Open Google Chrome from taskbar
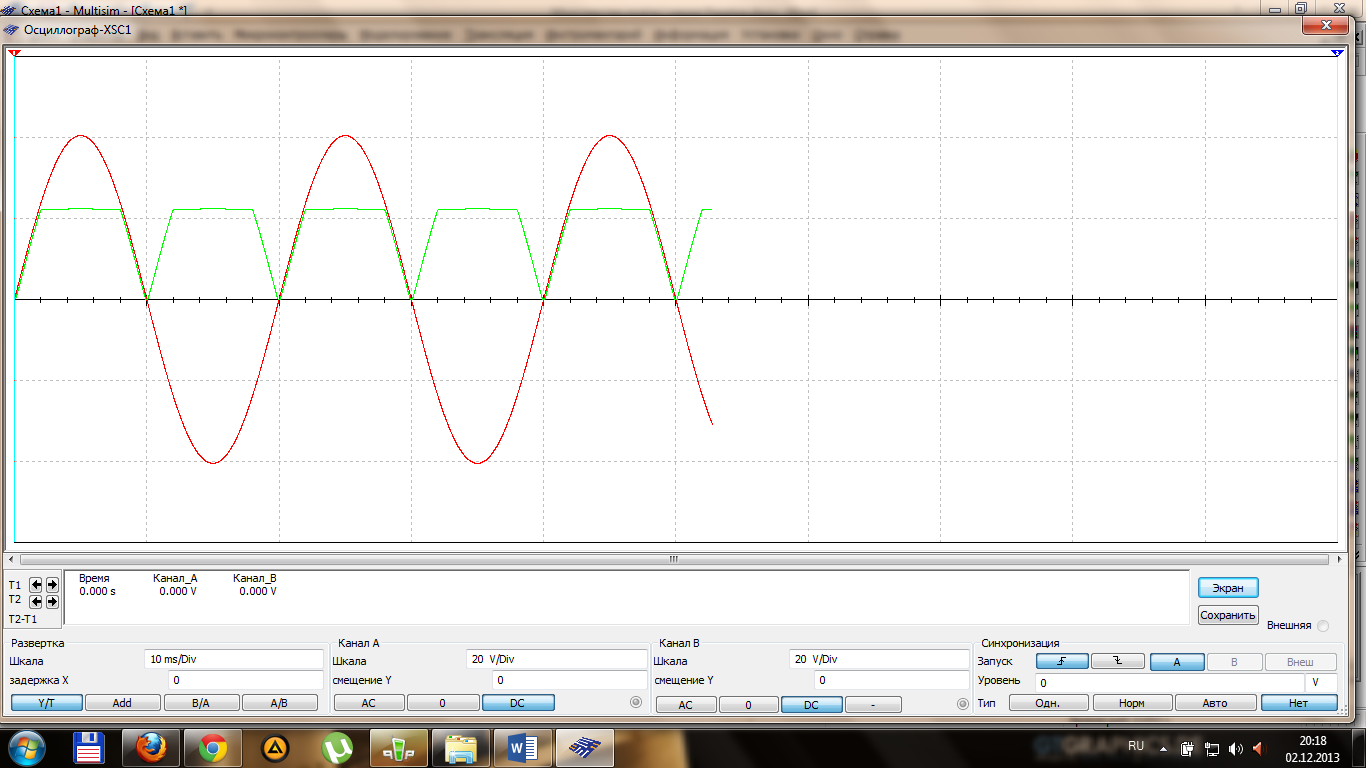This screenshot has width=1366, height=768. tap(213, 747)
